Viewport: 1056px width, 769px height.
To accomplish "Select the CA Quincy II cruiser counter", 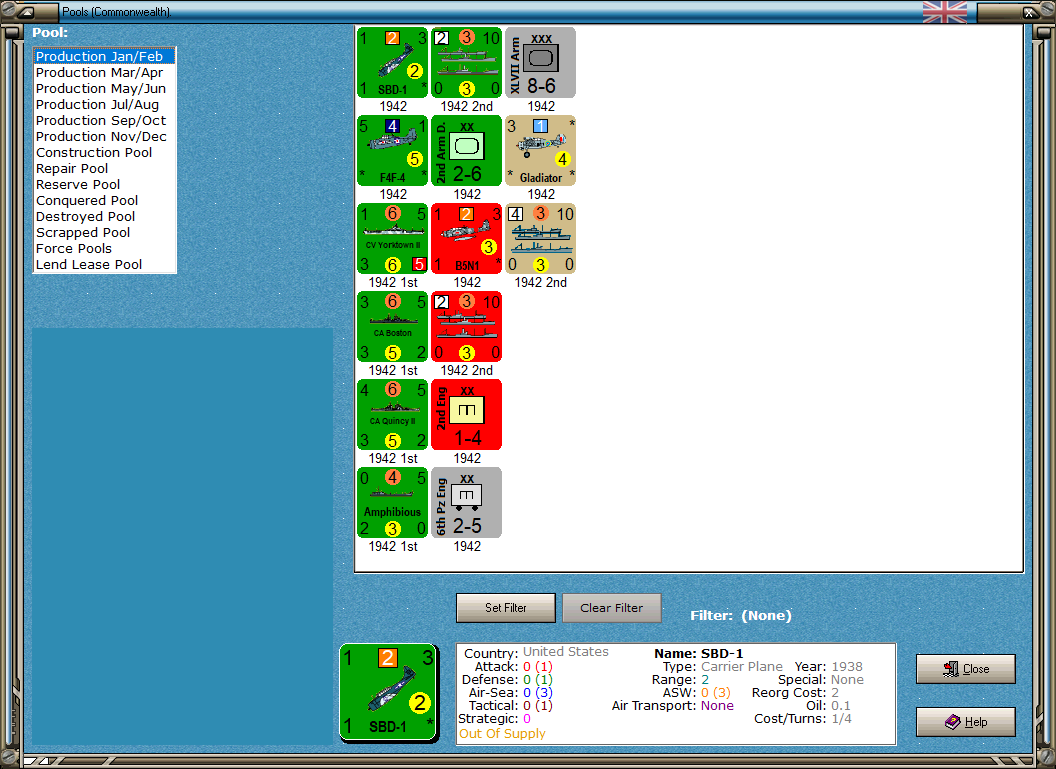I will 393,415.
